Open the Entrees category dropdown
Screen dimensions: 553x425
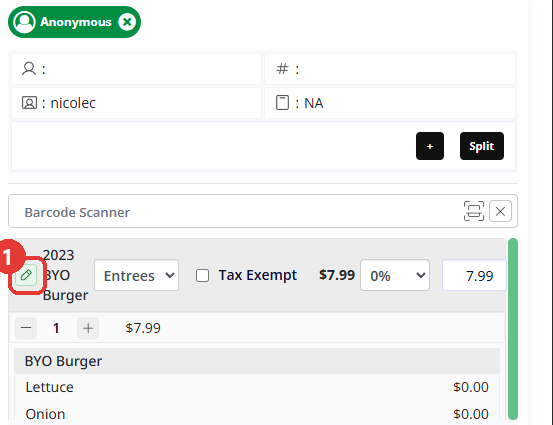click(x=136, y=275)
